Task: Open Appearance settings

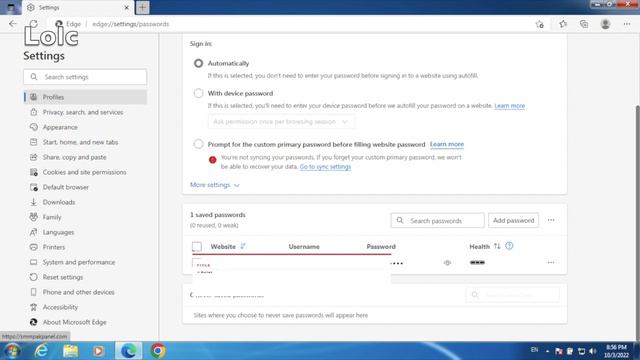Action: [x=60, y=127]
